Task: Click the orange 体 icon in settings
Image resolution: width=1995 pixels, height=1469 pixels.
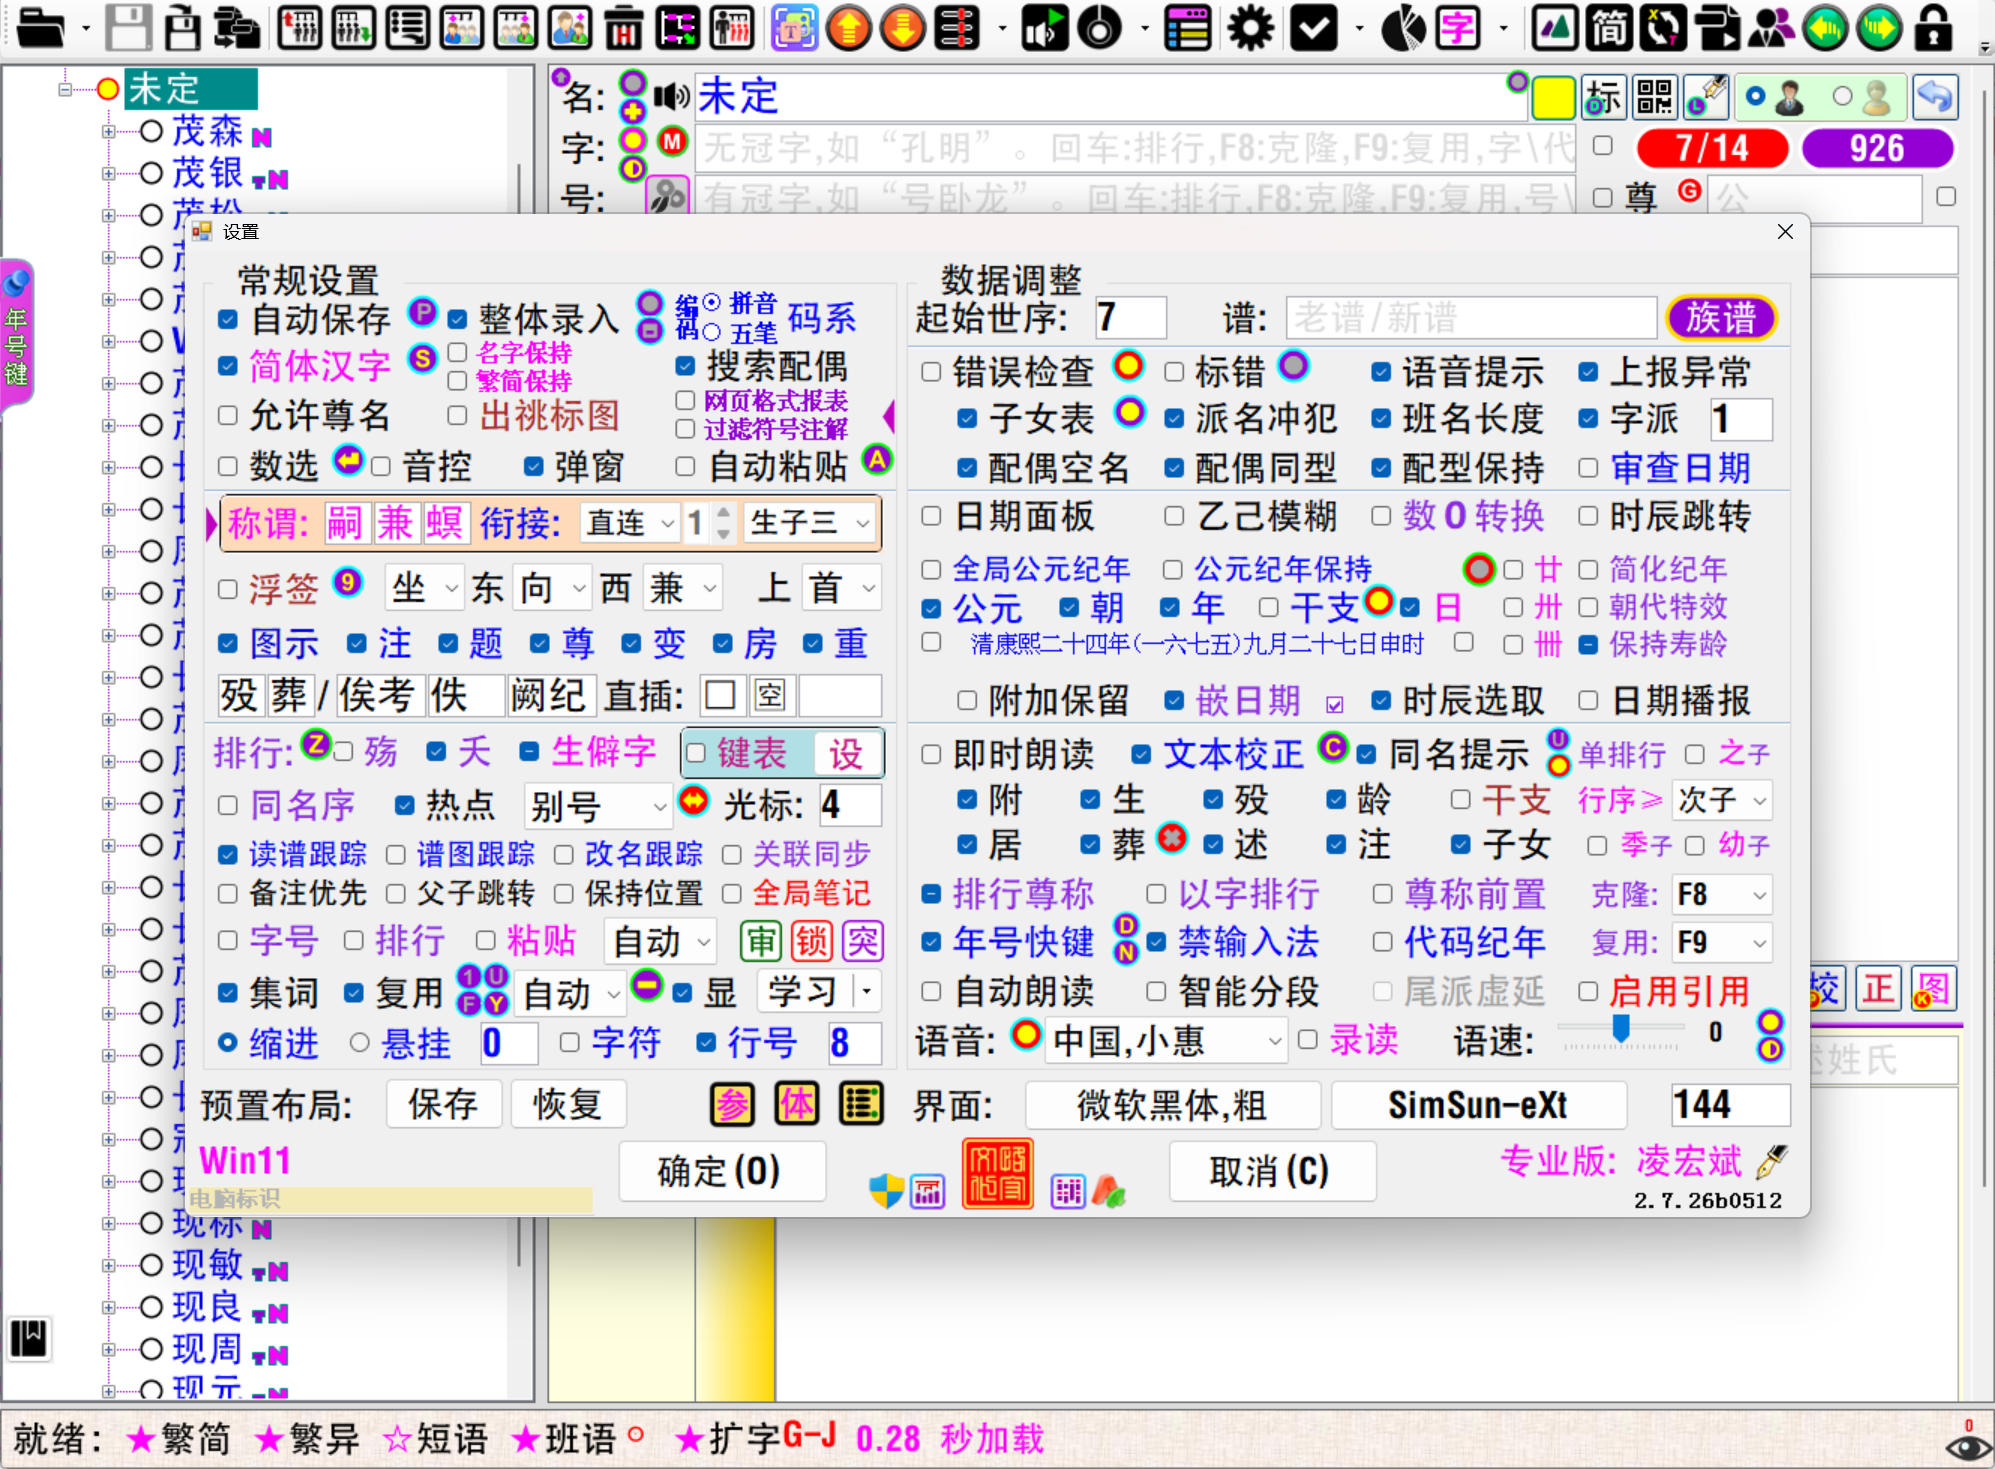Action: point(797,1105)
